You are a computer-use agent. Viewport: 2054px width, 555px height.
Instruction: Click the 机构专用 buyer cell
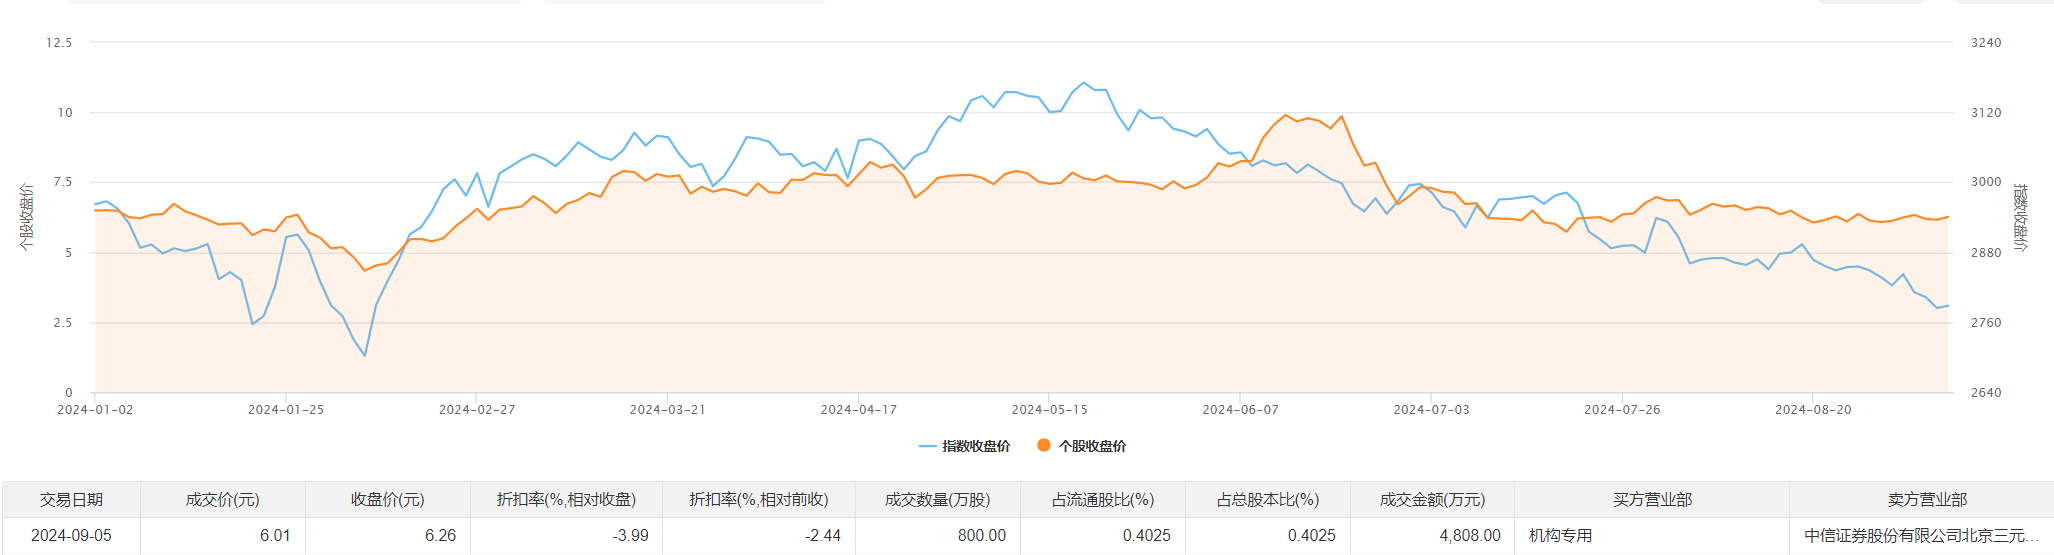pyautogui.click(x=1560, y=535)
